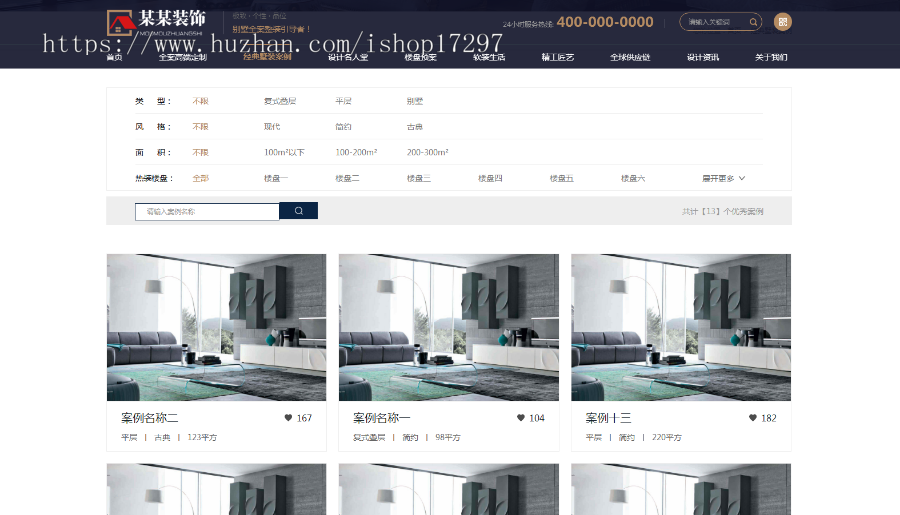
Task: Filter type by 平层
Action: pos(343,101)
